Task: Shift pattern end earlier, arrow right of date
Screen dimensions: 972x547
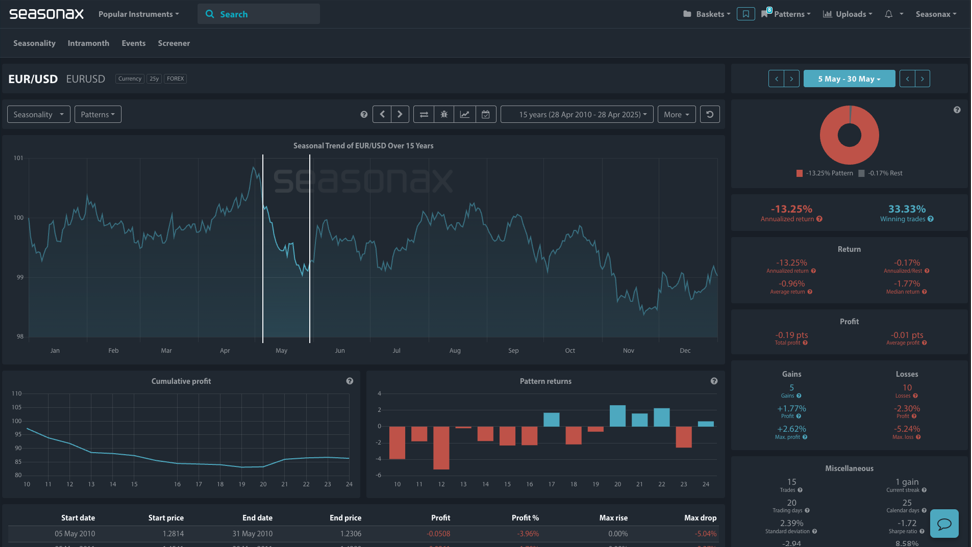Action: [907, 79]
